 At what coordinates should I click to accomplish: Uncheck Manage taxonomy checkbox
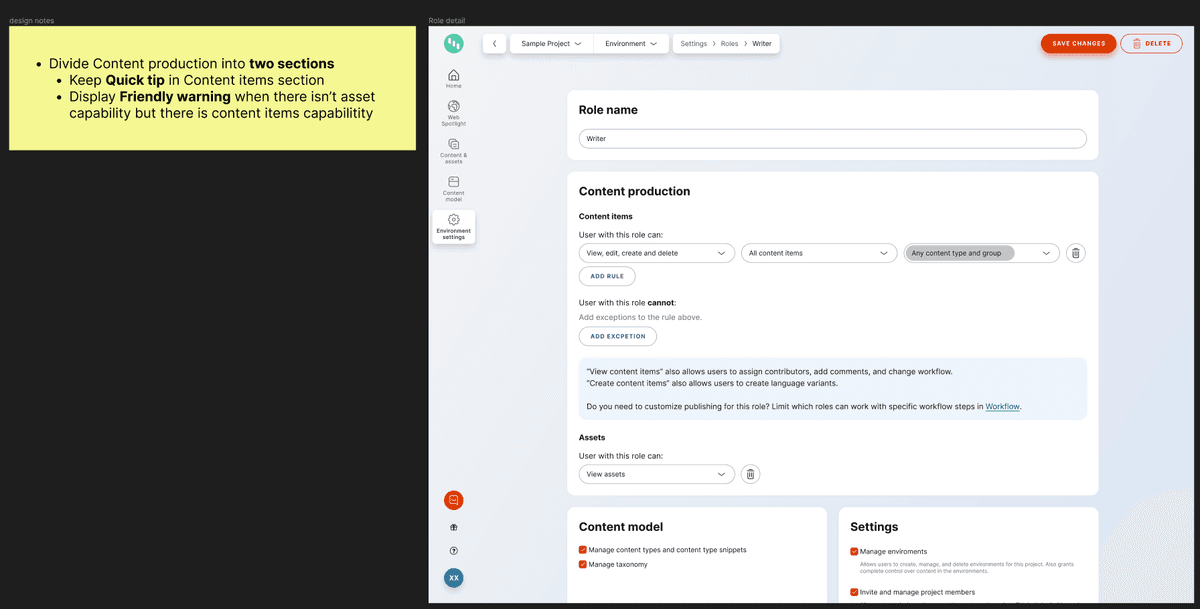coord(583,564)
